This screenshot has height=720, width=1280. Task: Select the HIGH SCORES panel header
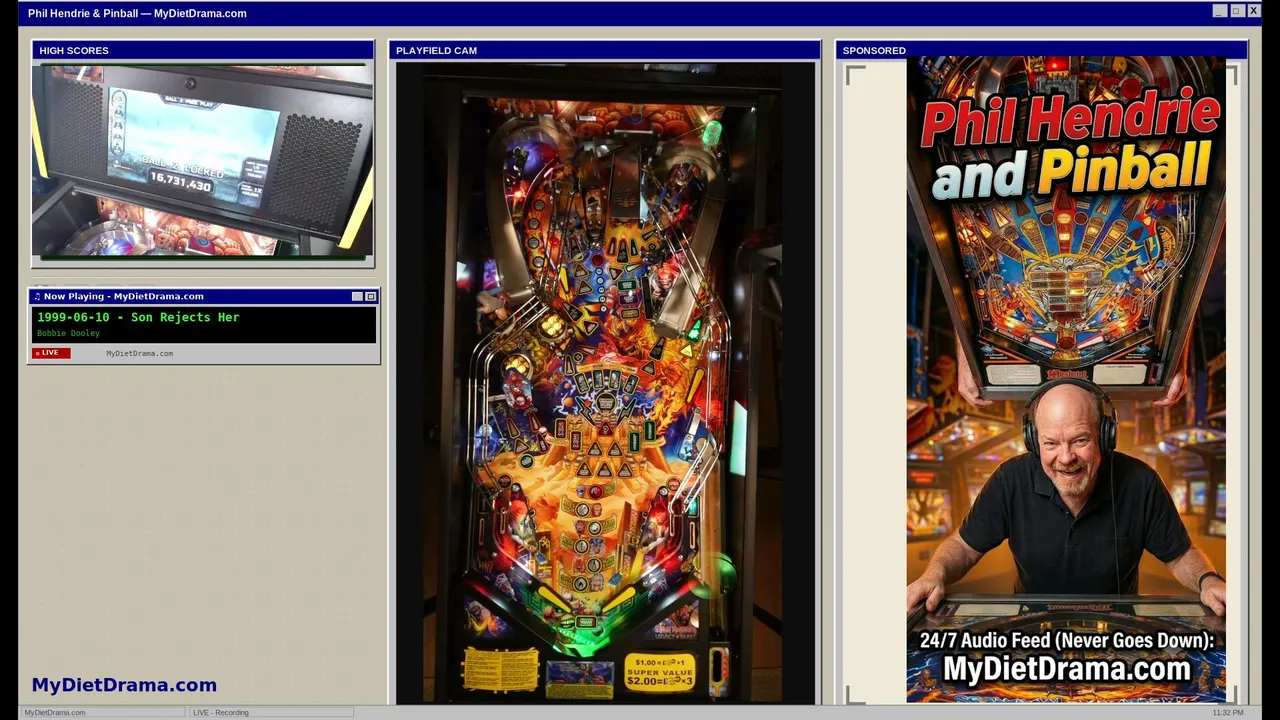(x=203, y=50)
